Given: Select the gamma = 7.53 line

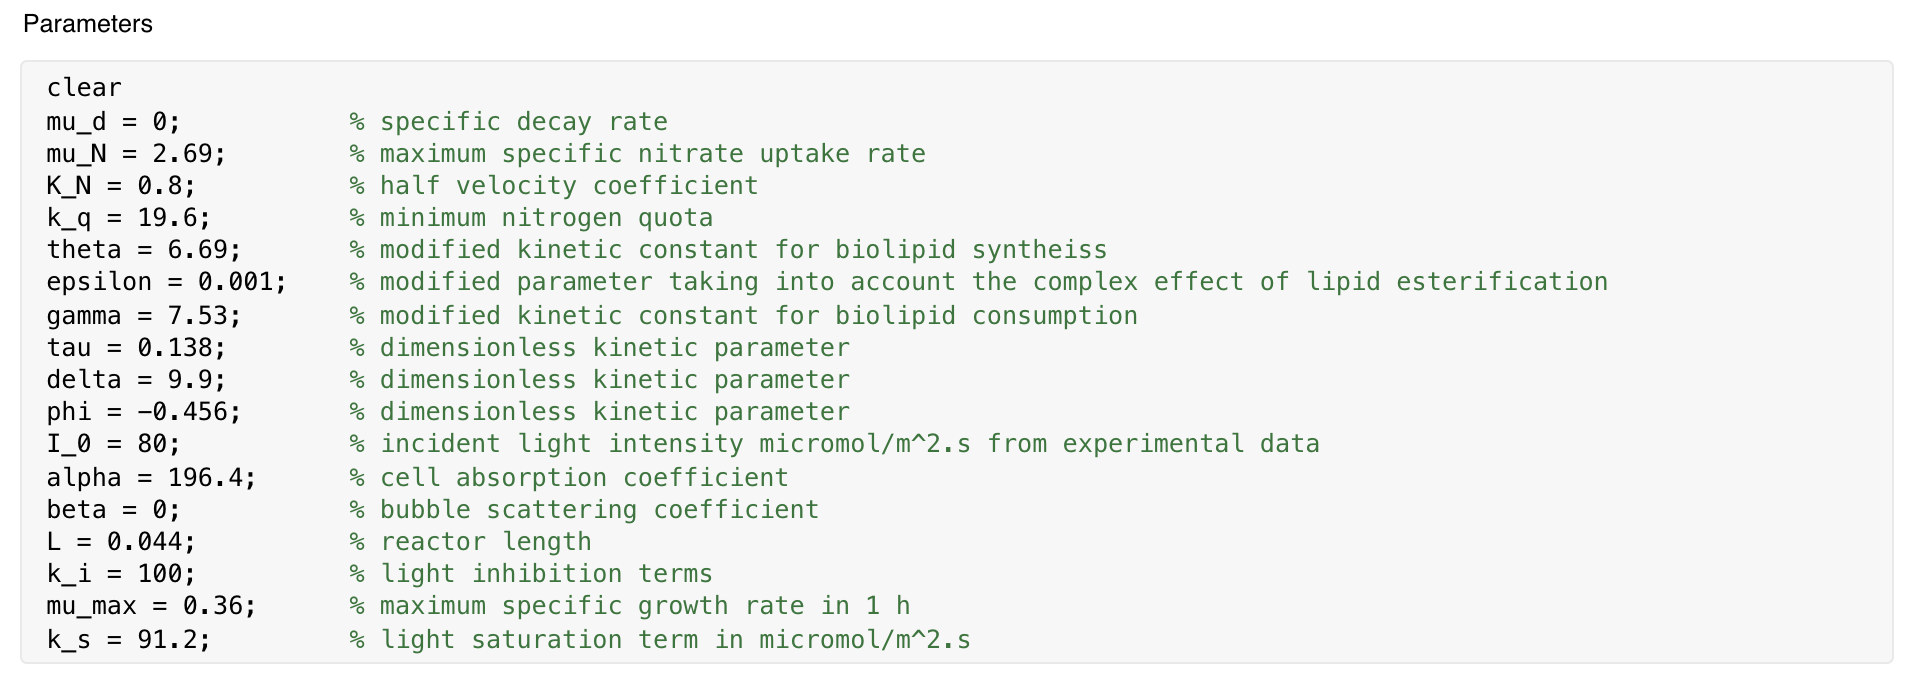Looking at the screenshot, I should coord(144,316).
